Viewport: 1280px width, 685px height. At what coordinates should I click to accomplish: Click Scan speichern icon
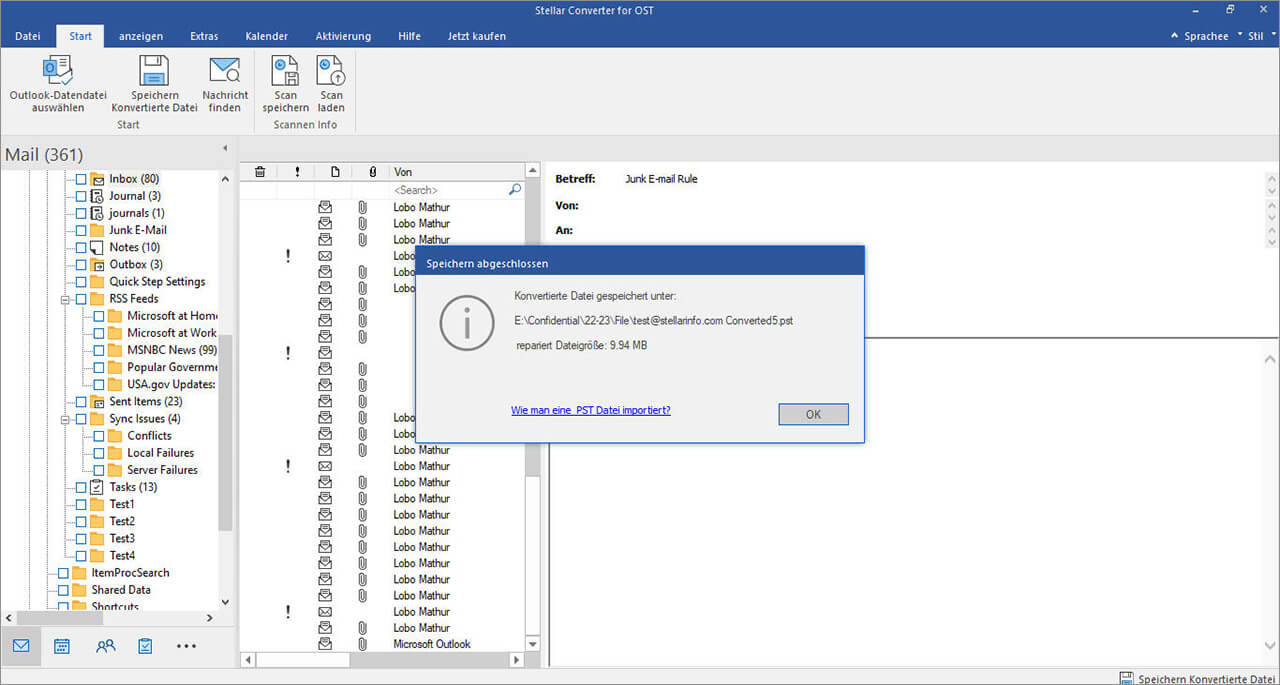point(285,71)
